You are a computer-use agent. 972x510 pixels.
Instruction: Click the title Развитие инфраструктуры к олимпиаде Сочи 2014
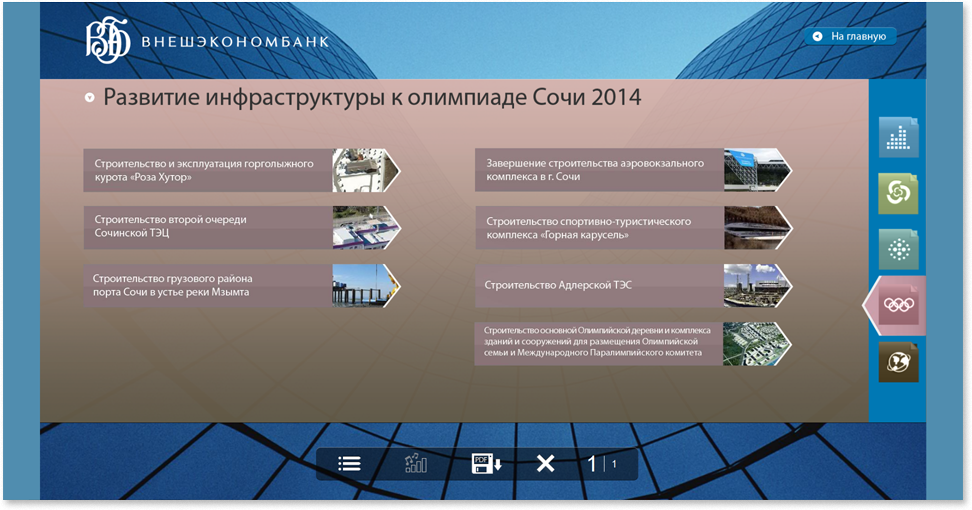click(372, 98)
